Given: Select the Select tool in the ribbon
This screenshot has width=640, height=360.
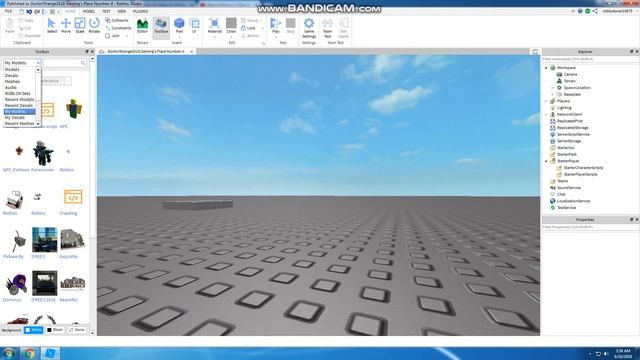Looking at the screenshot, I should (x=51, y=26).
